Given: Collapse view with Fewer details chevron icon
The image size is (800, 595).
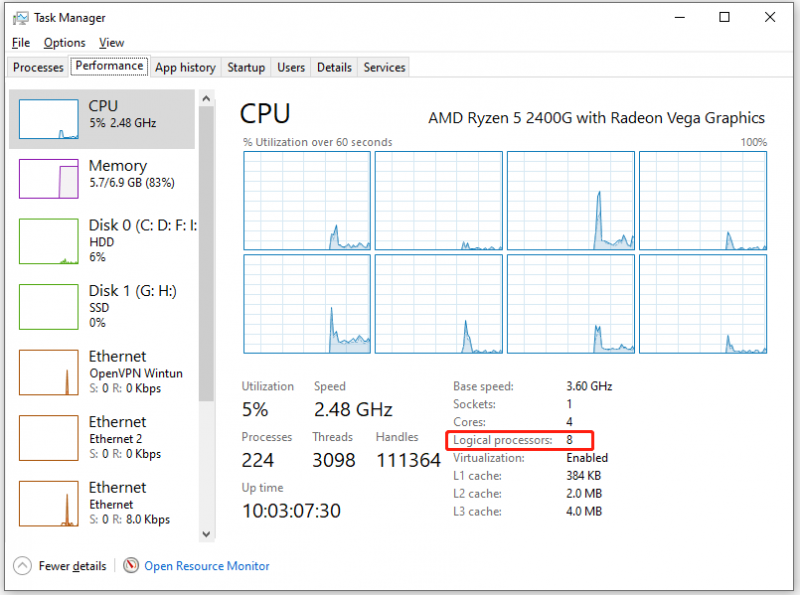Looking at the screenshot, I should (x=22, y=565).
